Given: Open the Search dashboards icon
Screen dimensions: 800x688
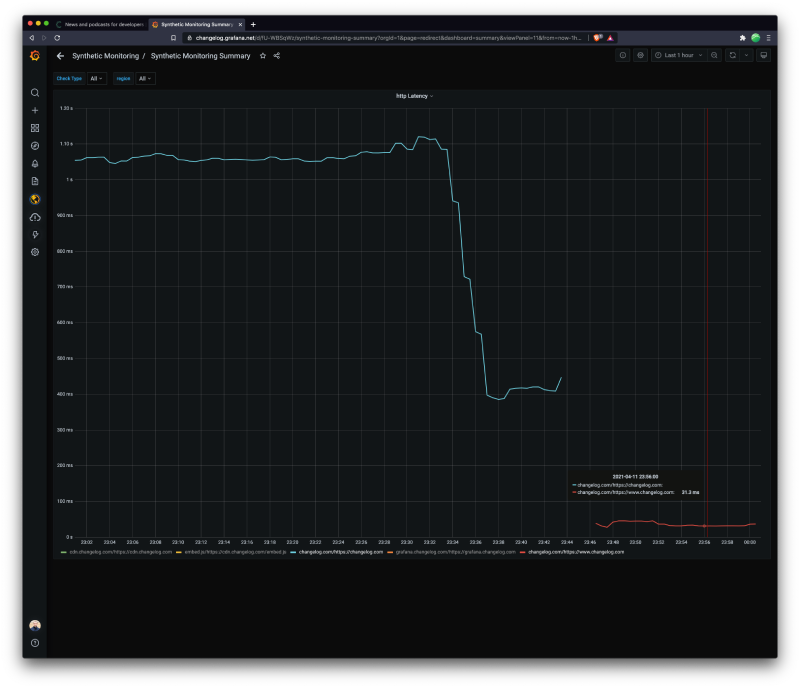Looking at the screenshot, I should [x=35, y=92].
